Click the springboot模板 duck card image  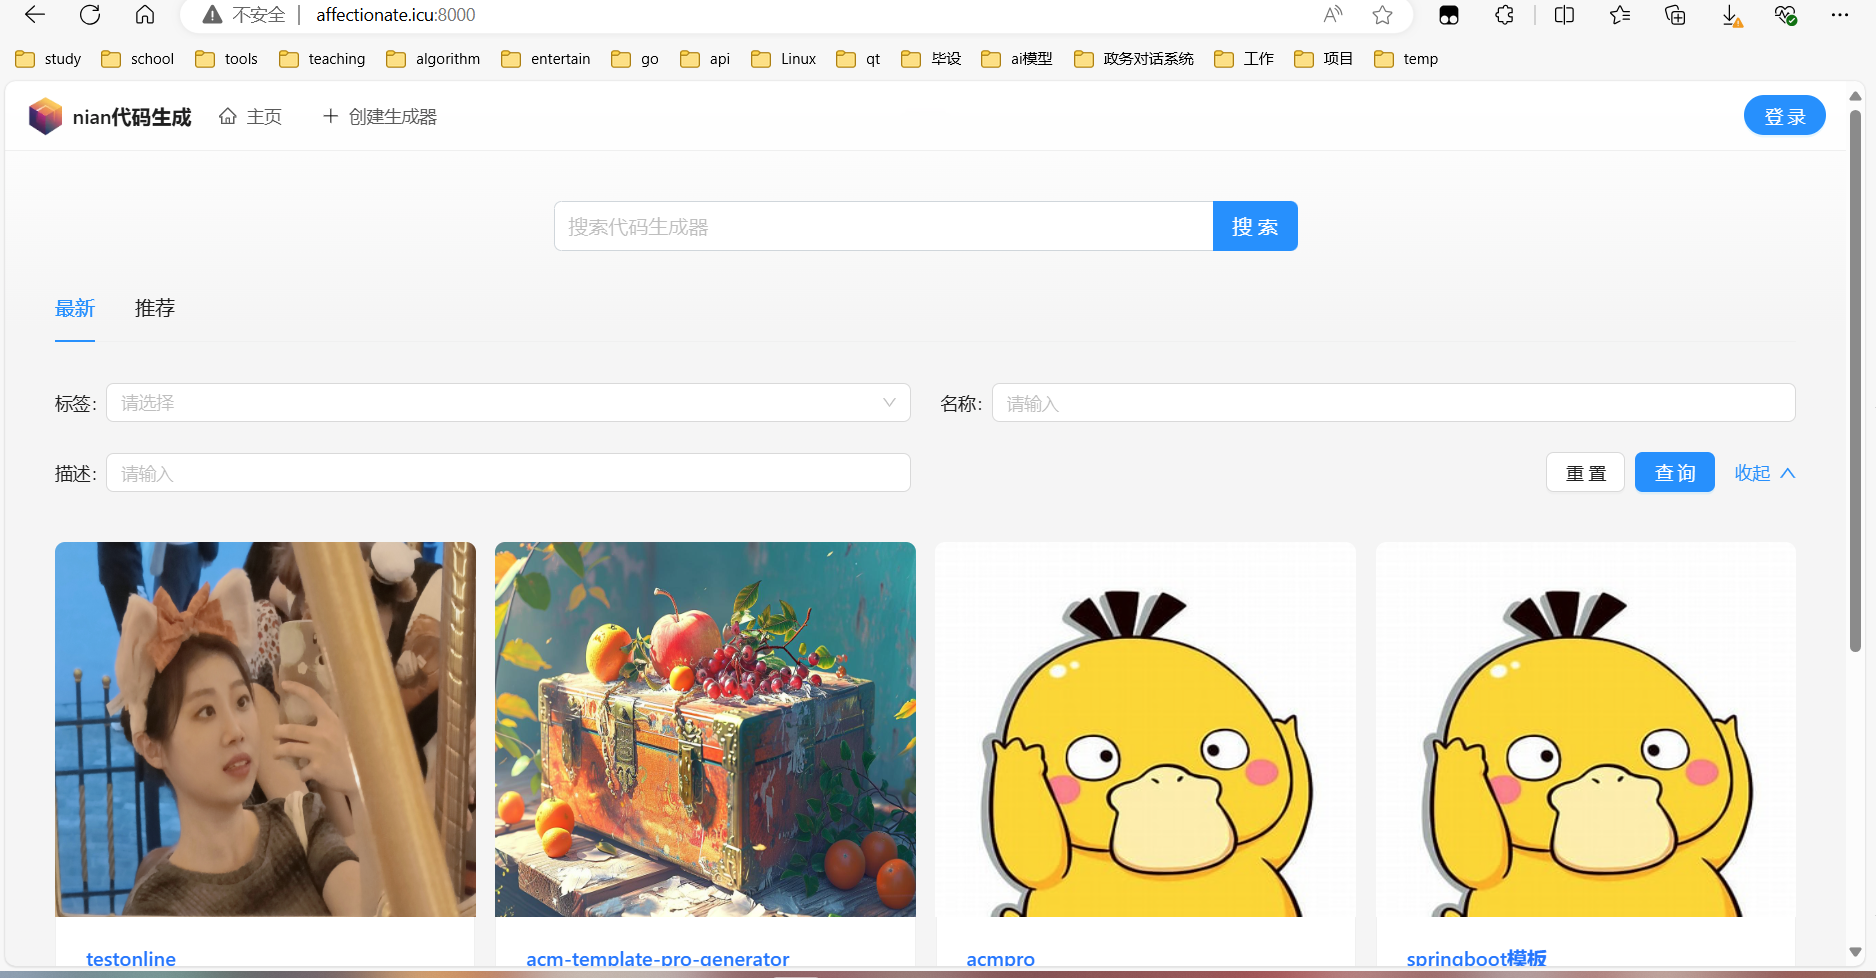(1586, 729)
